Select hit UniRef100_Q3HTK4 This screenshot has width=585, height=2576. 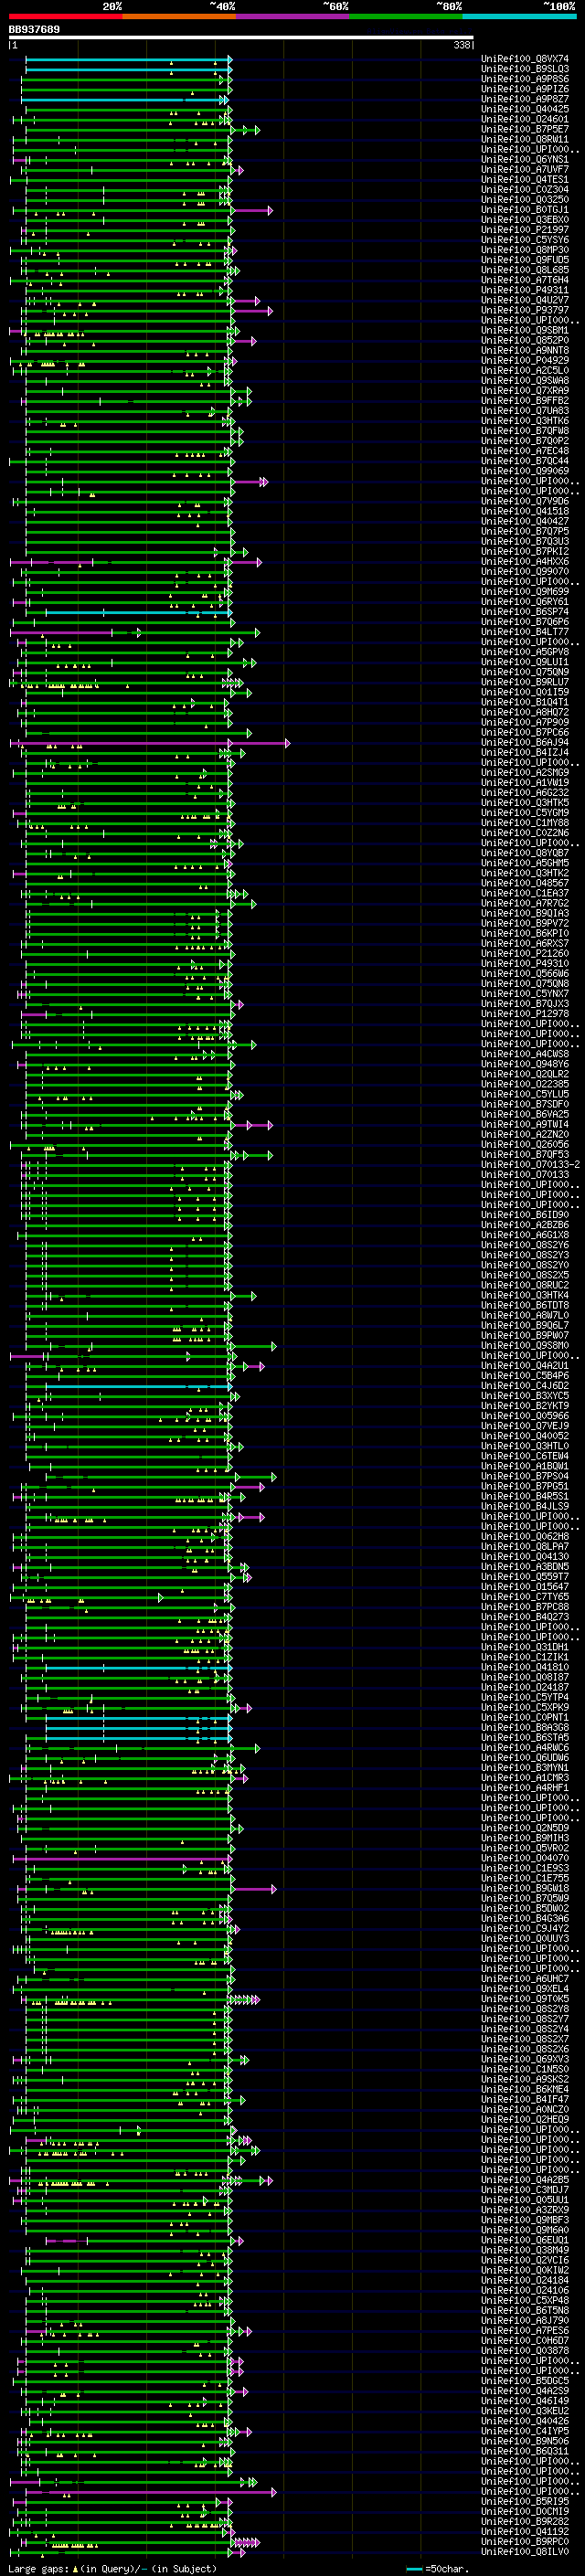click(x=525, y=1296)
